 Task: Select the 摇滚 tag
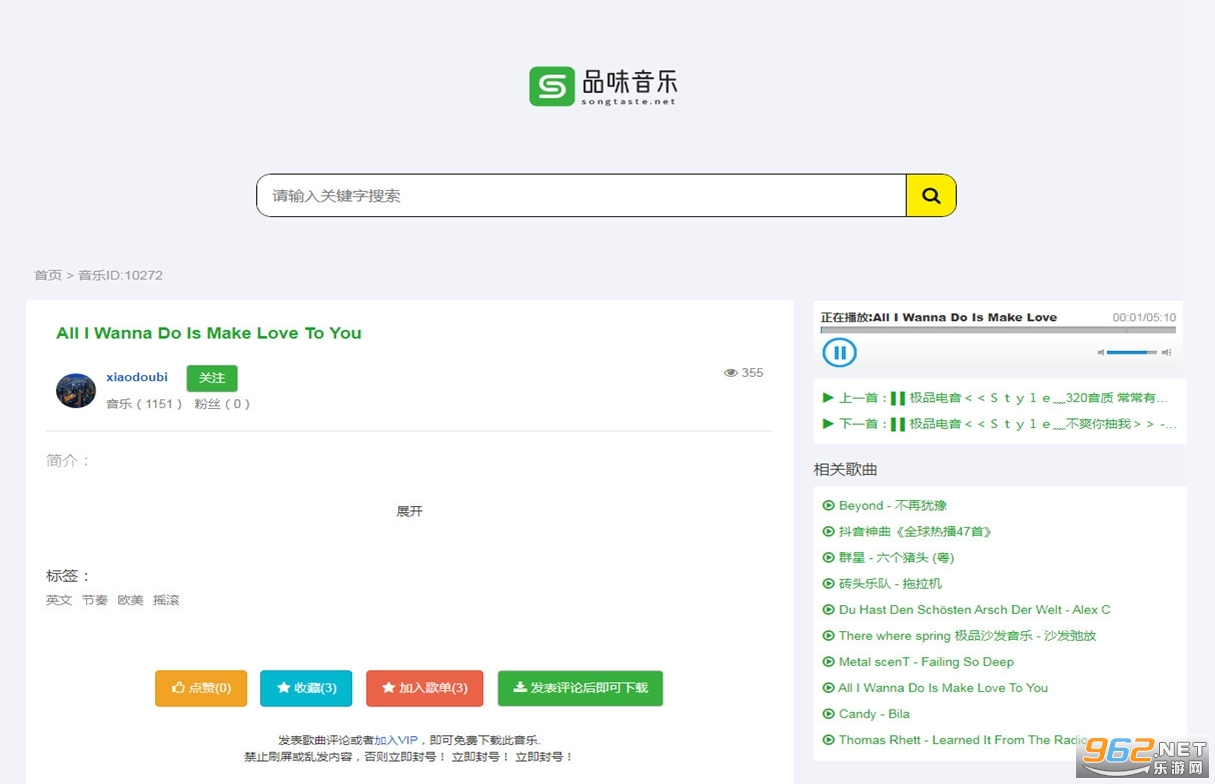166,600
